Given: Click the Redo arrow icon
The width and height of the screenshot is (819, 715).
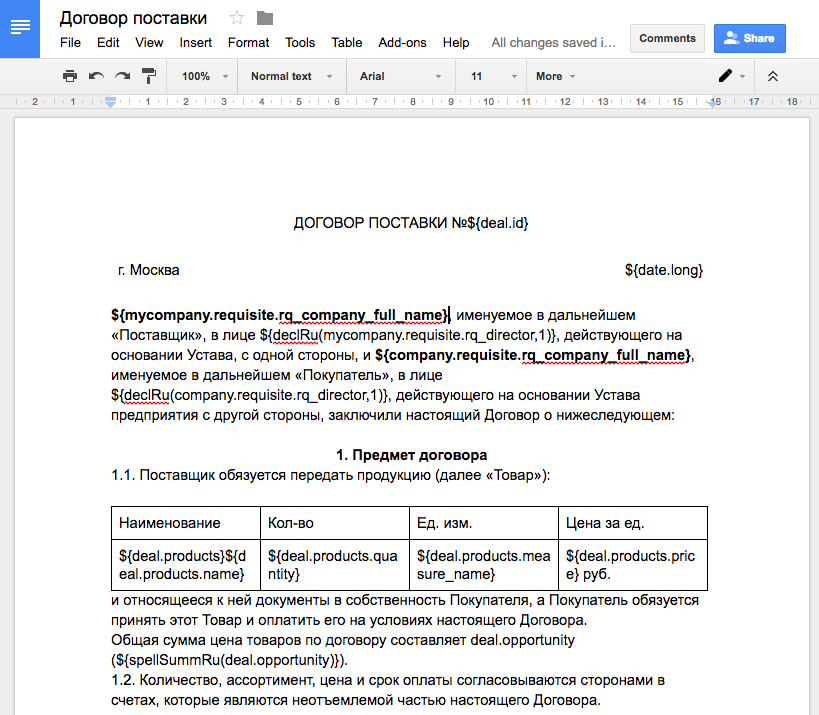Looking at the screenshot, I should coord(122,76).
